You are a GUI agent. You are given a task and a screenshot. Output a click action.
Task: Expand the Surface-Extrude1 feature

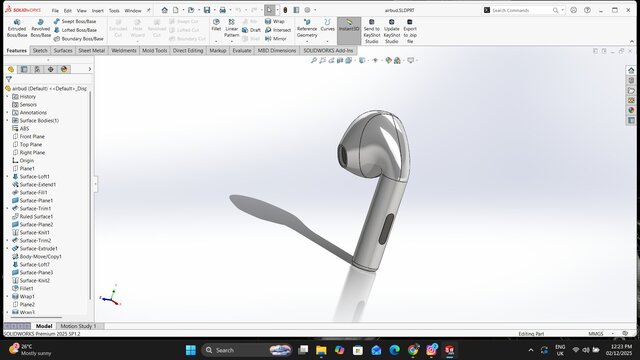pos(7,249)
